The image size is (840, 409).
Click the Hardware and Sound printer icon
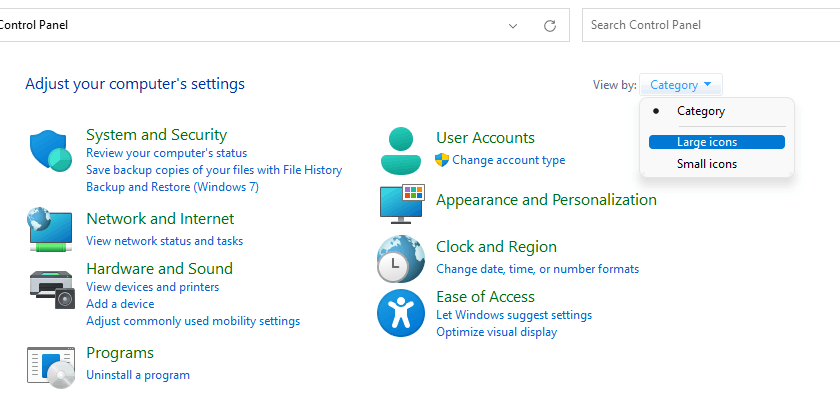click(50, 289)
